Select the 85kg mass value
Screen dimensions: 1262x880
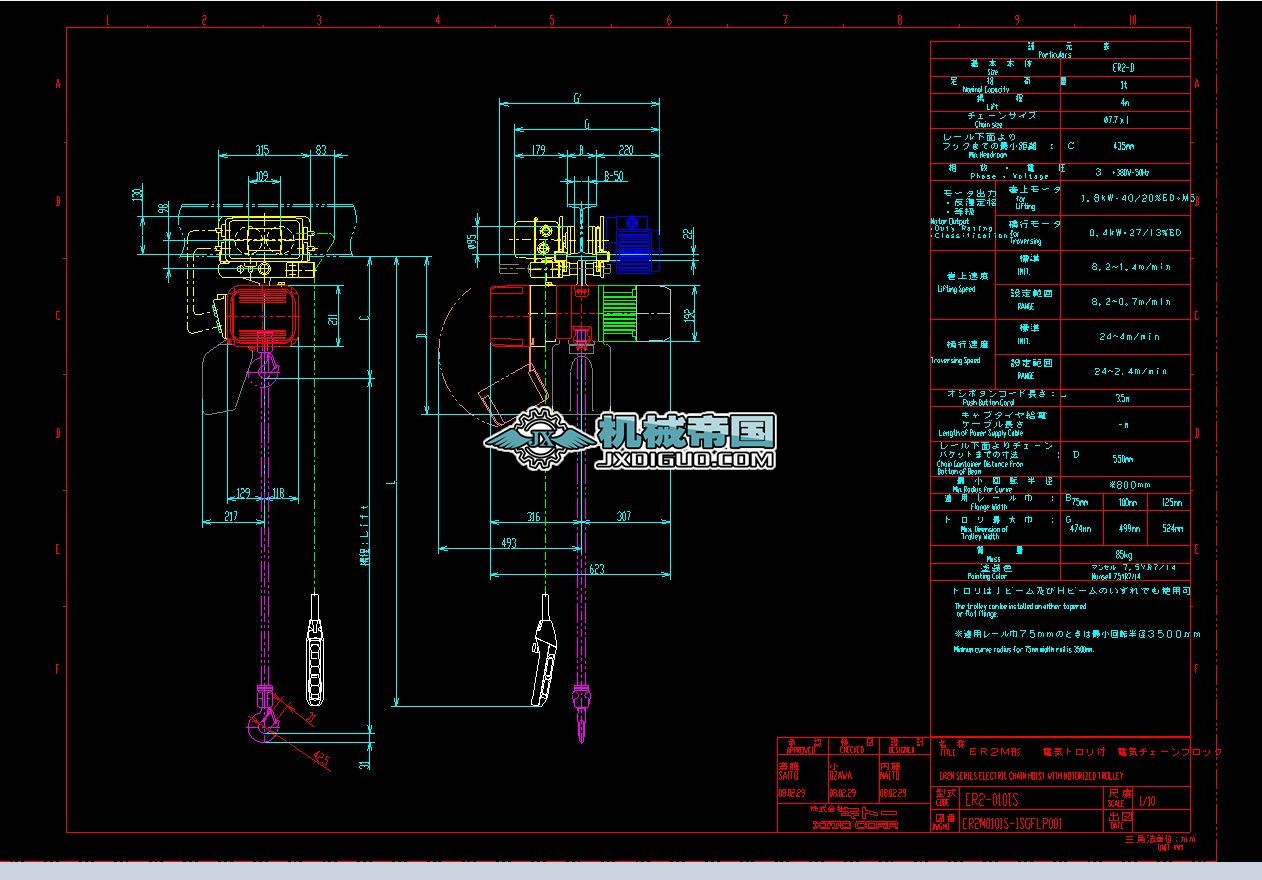tap(1123, 554)
